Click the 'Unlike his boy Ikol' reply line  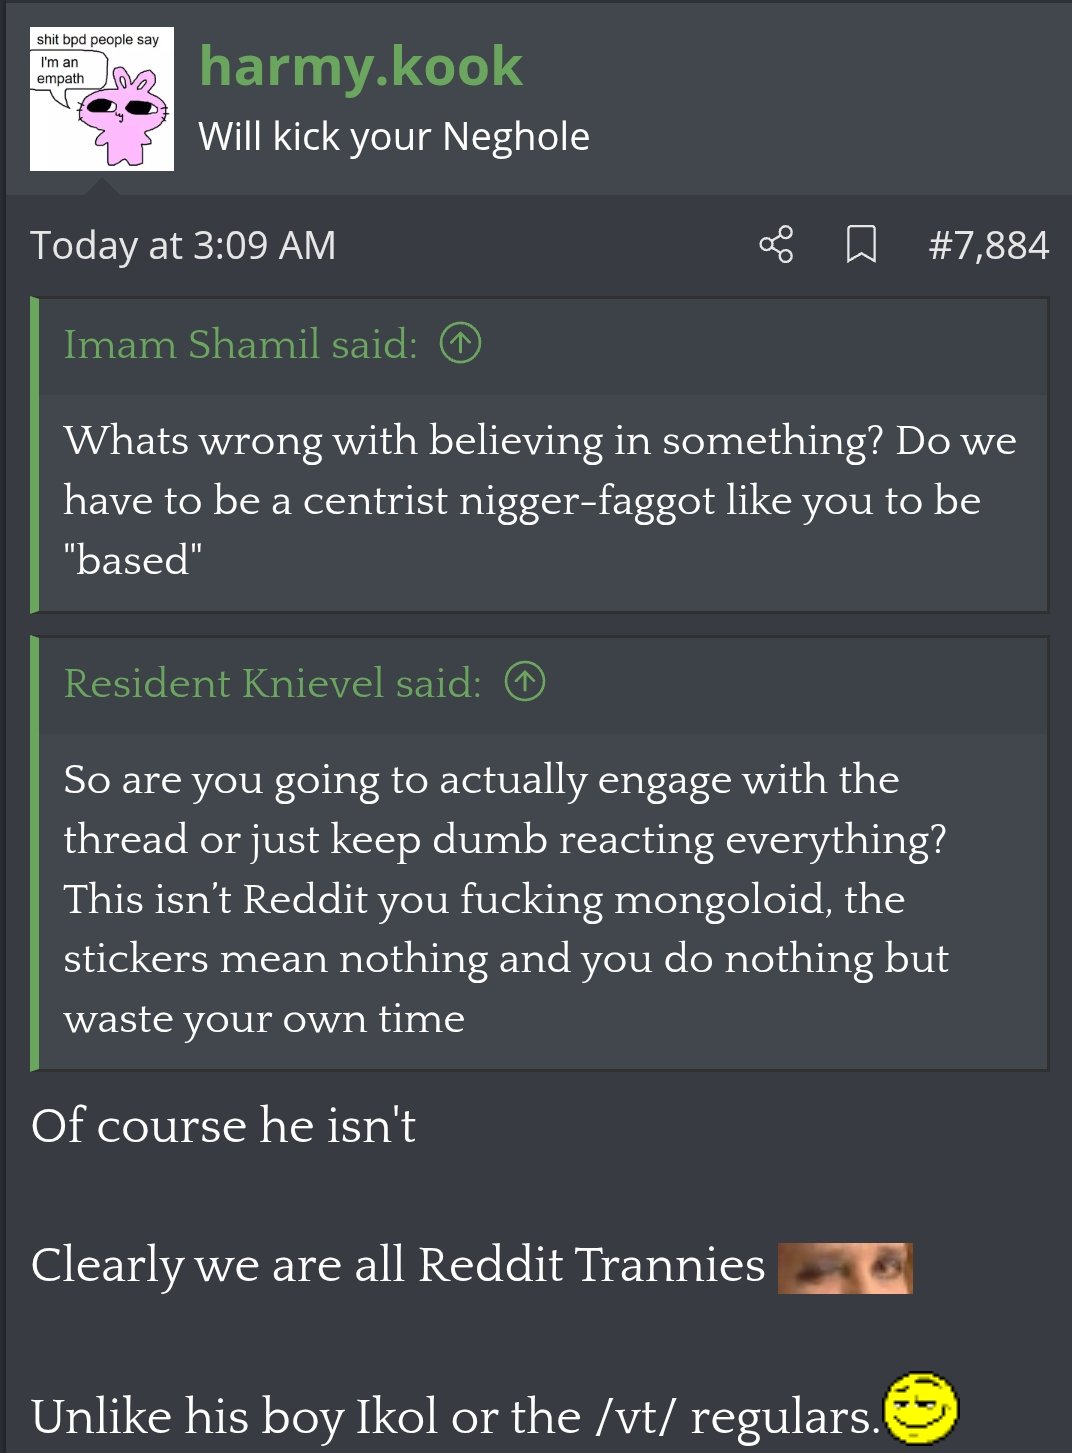coord(456,1416)
